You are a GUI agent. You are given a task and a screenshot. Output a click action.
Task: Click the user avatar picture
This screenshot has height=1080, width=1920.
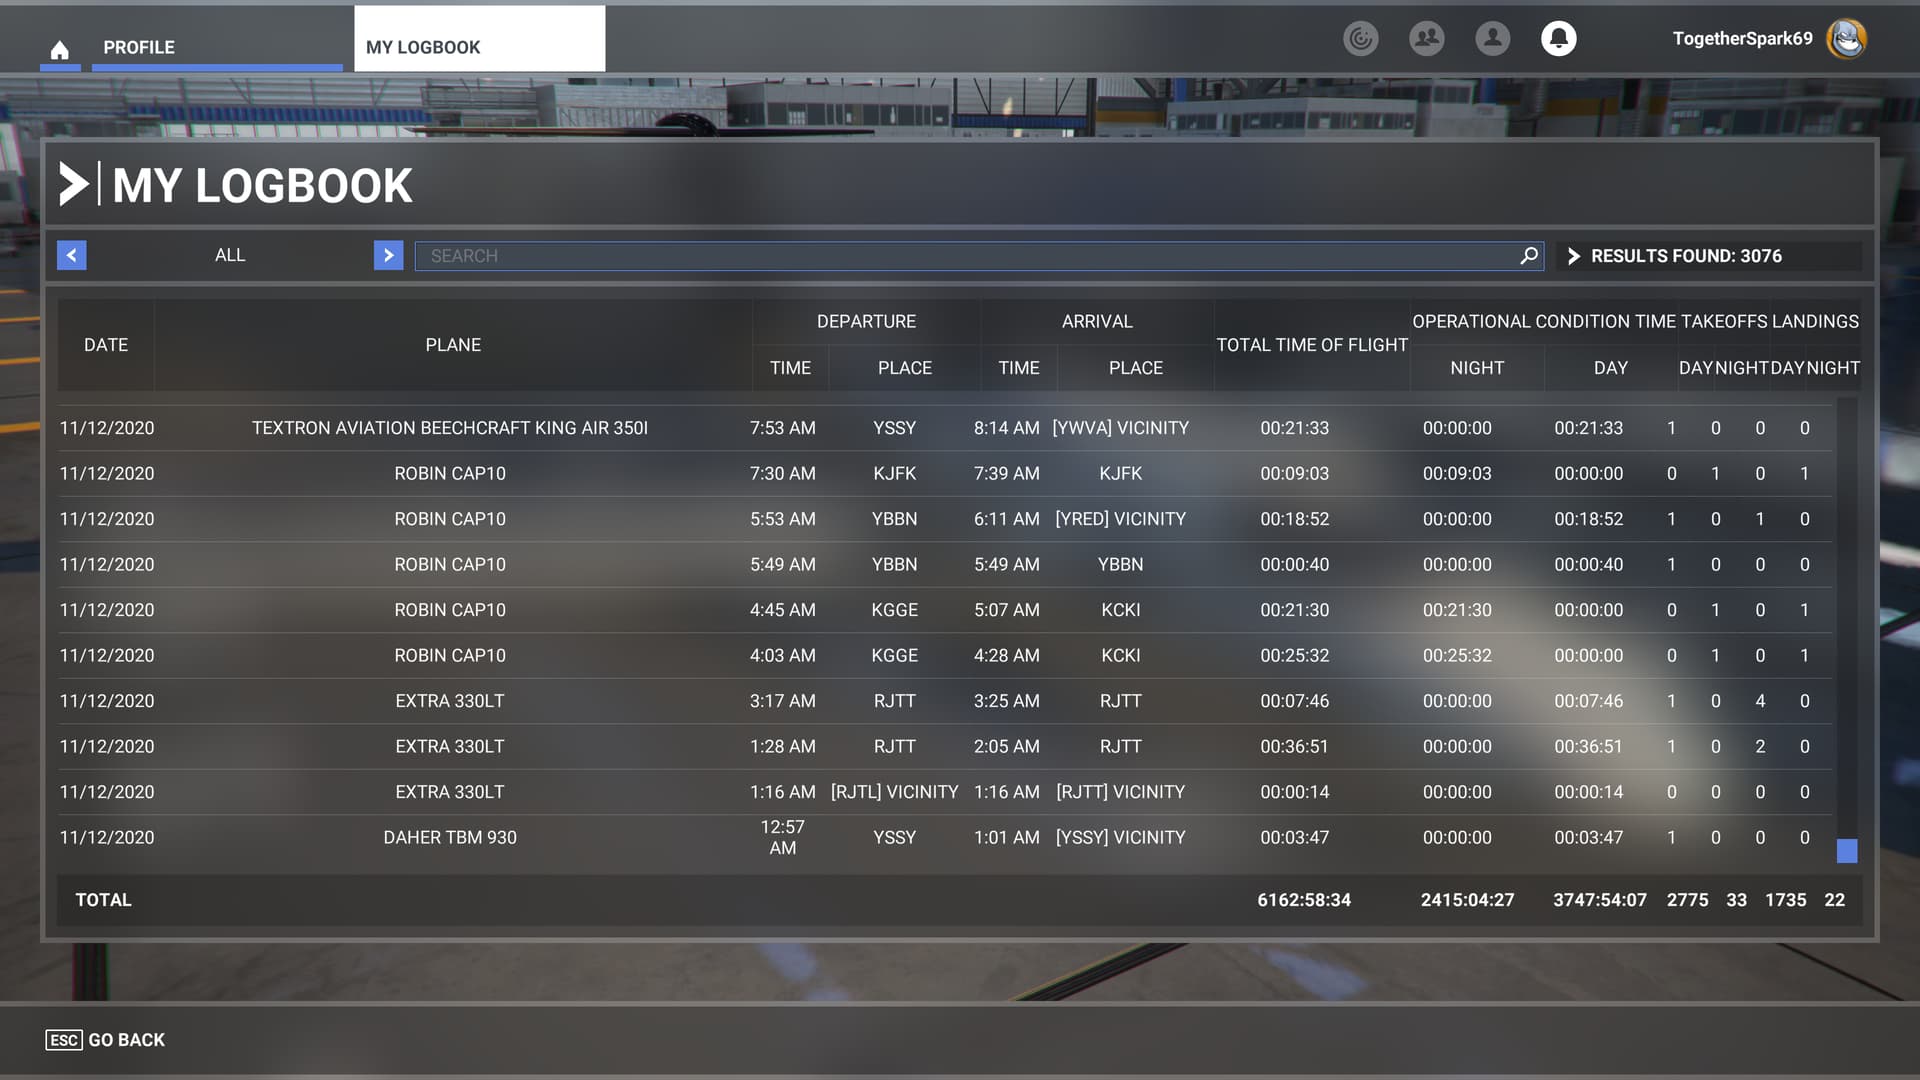[x=1846, y=39]
